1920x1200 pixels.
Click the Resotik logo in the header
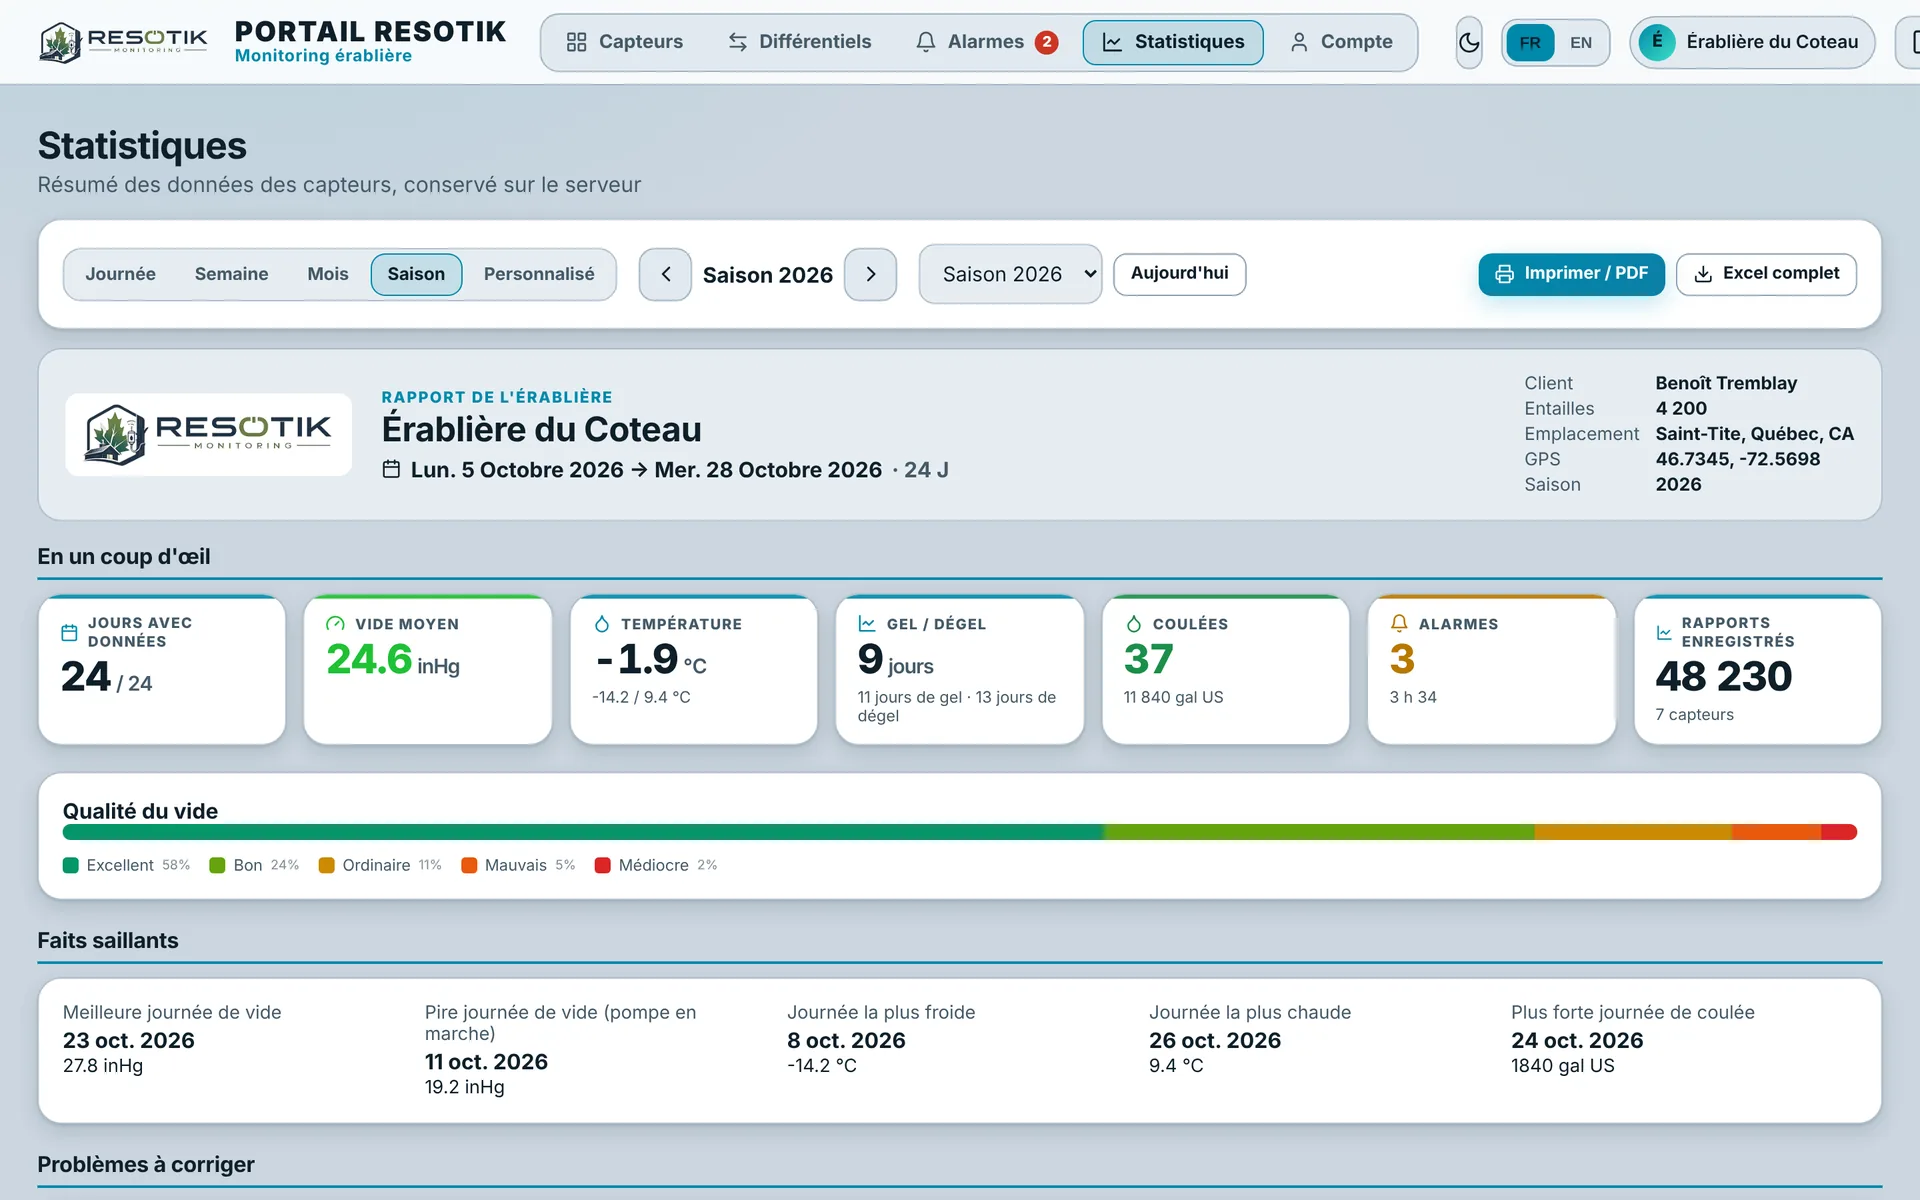123,42
